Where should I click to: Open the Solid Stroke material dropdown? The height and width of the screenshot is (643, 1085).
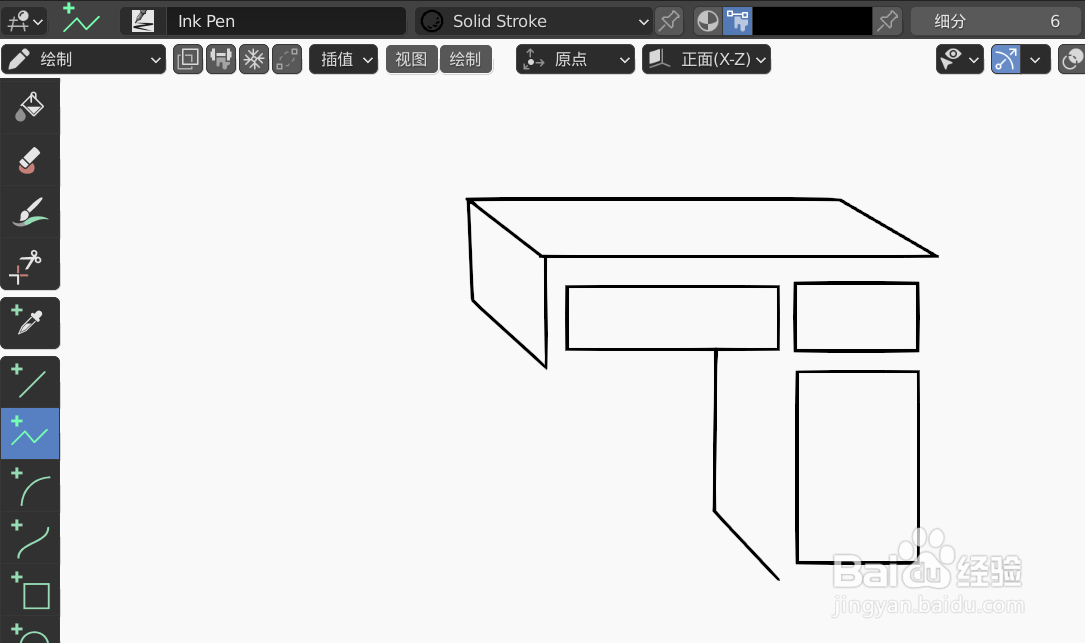[534, 21]
